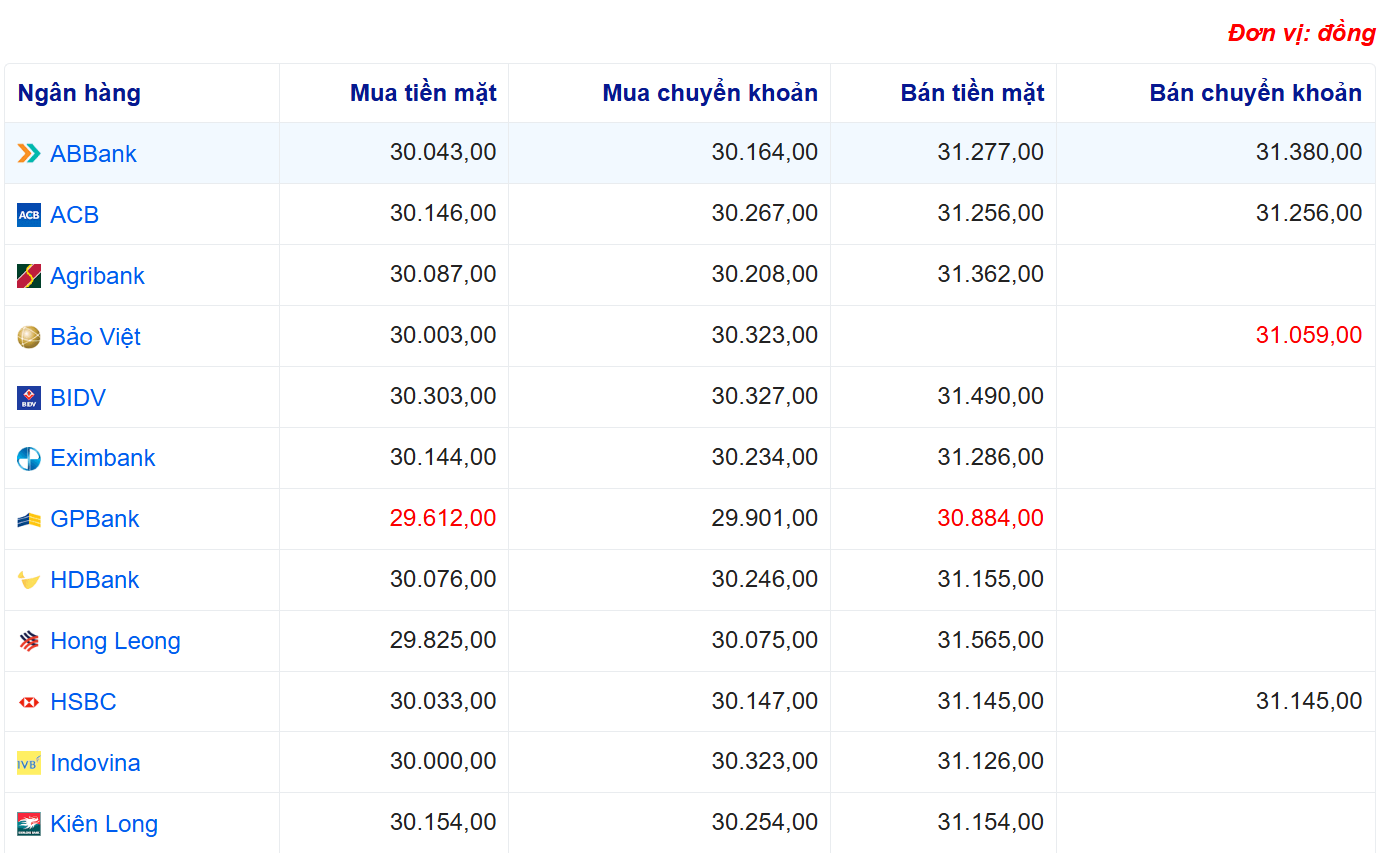Click the ABBank logo icon
Image resolution: width=1380 pixels, height=853 pixels.
click(29, 154)
